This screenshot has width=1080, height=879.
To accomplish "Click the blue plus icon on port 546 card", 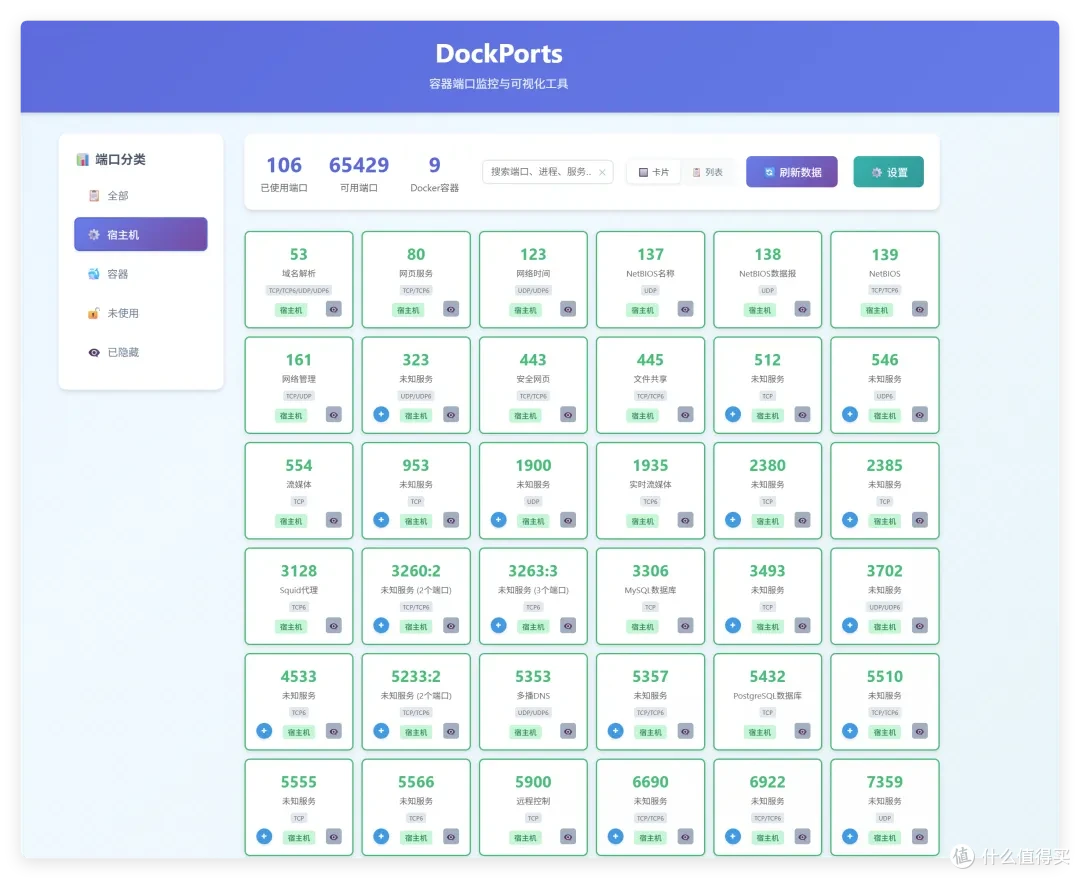I will 850,415.
